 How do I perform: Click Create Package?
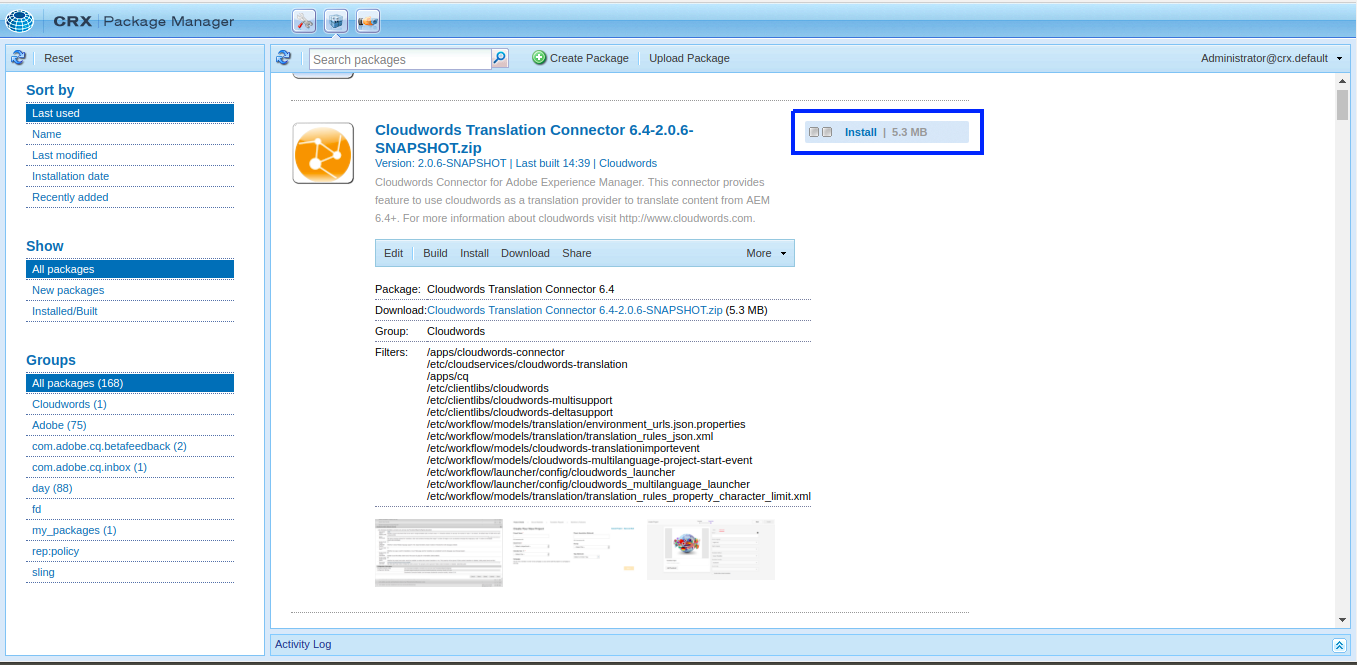(x=580, y=58)
